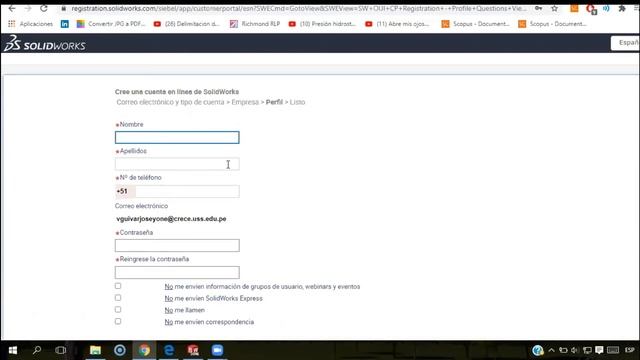The image size is (640, 360).
Task: Reload the page with refresh icon
Action: click(44, 8)
